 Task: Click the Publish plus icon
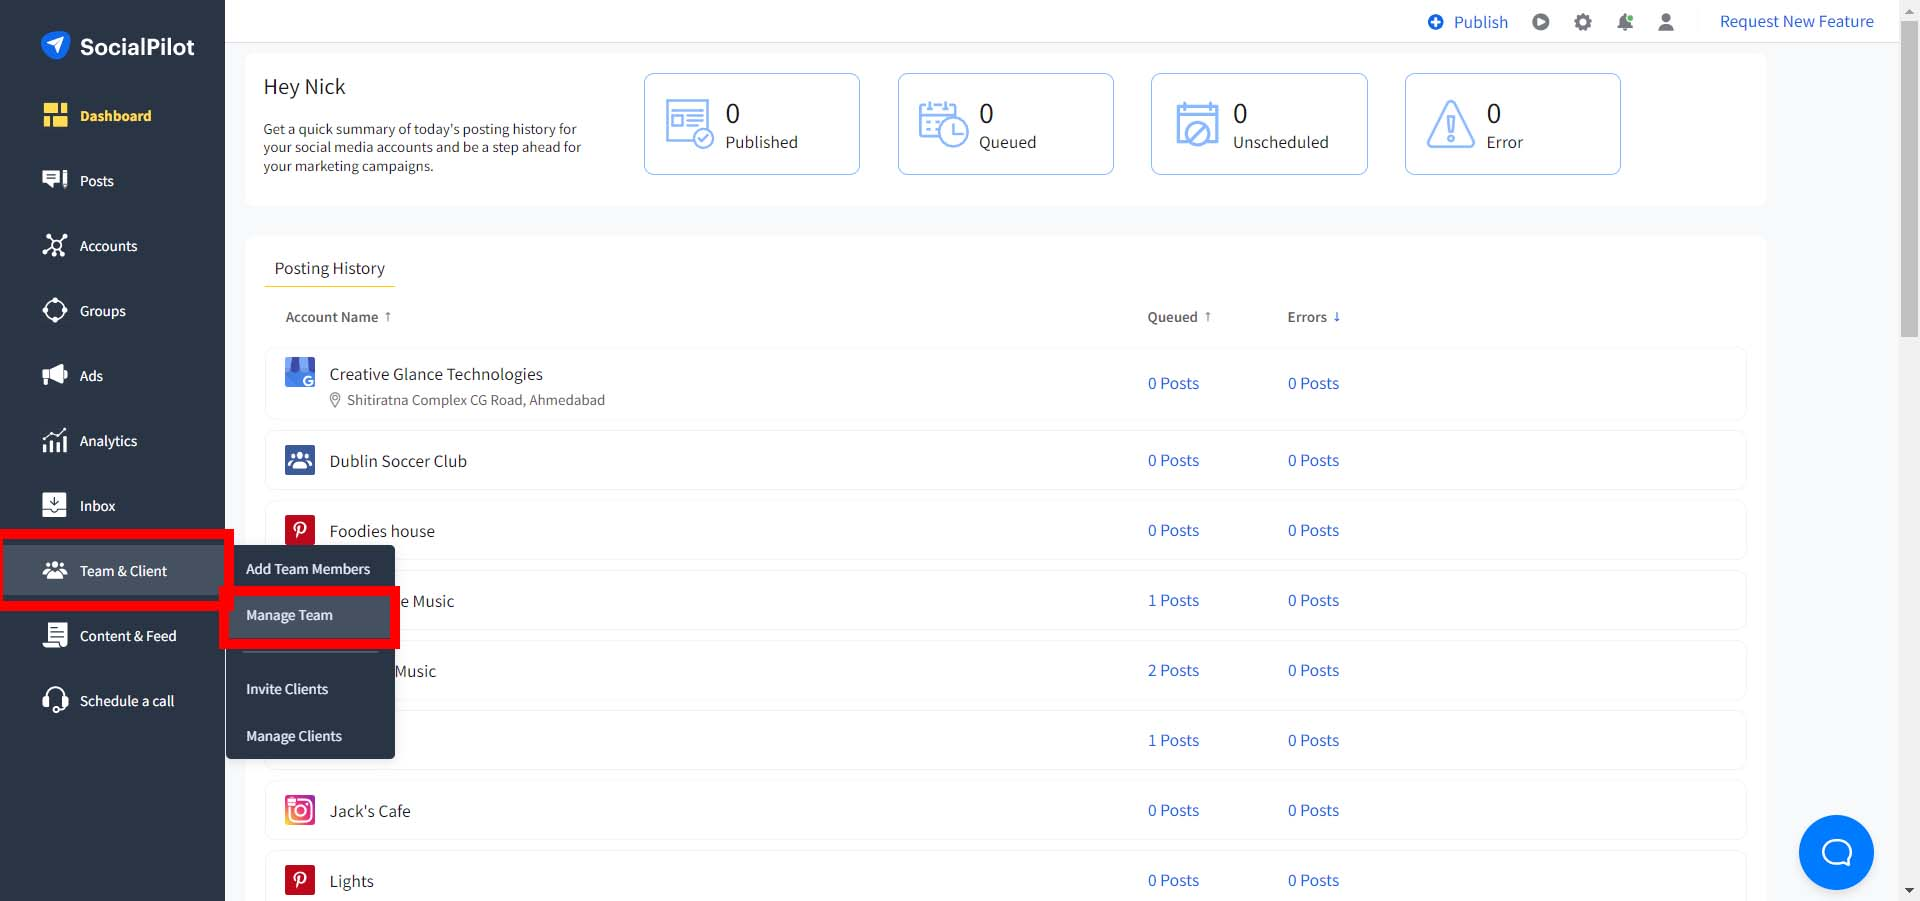pos(1436,22)
